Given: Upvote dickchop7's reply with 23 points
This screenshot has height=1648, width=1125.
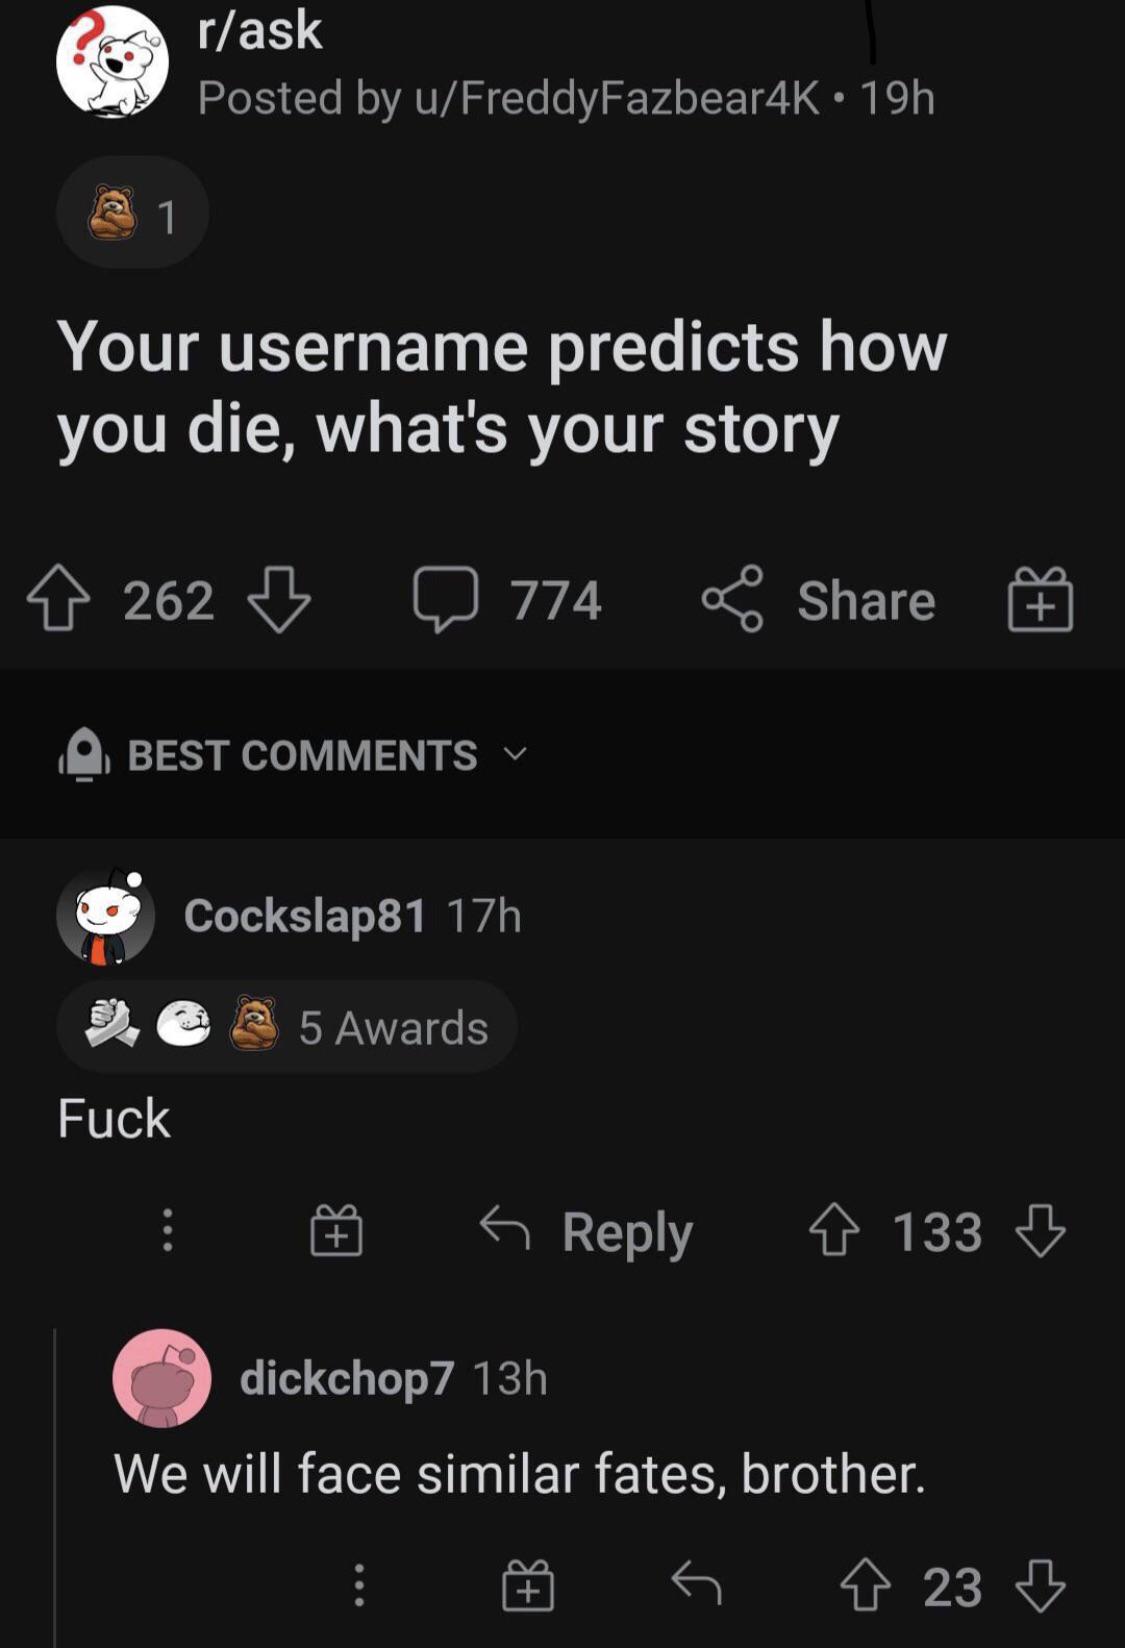Looking at the screenshot, I should [x=865, y=1585].
